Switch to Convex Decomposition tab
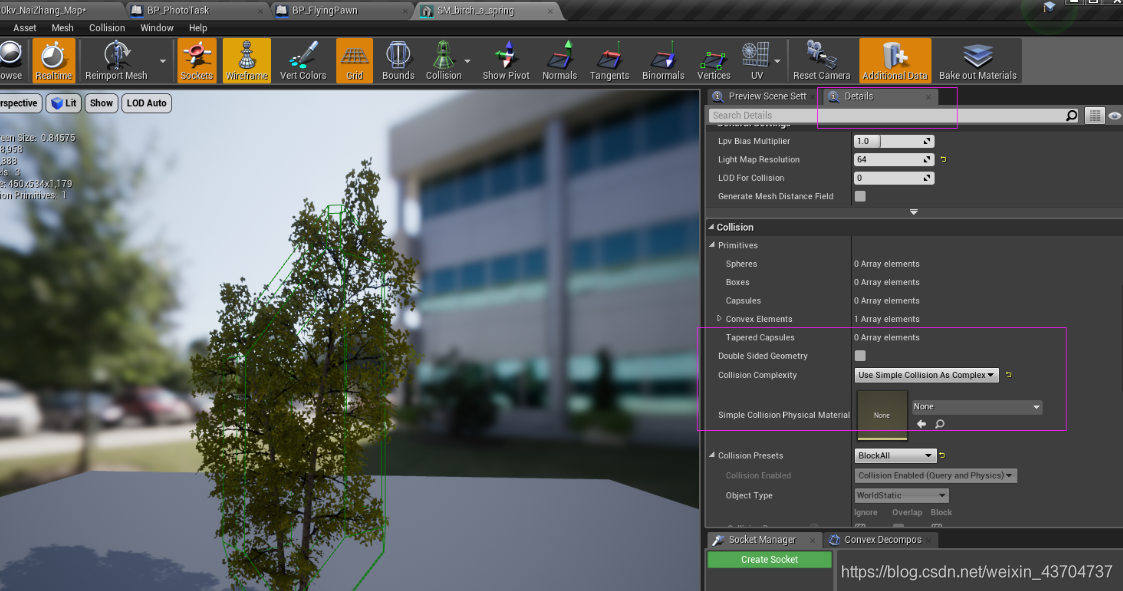Image resolution: width=1123 pixels, height=591 pixels. [882, 539]
